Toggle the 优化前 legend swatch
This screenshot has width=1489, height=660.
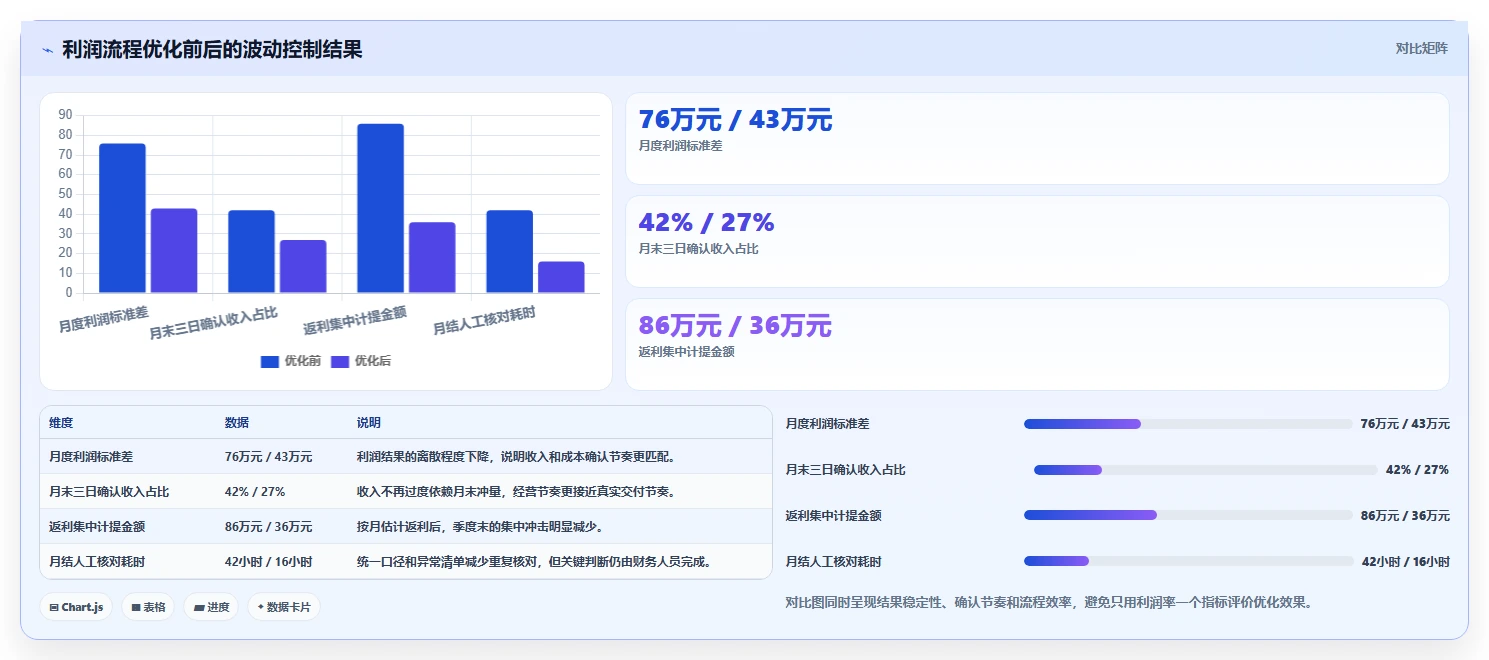[x=269, y=361]
